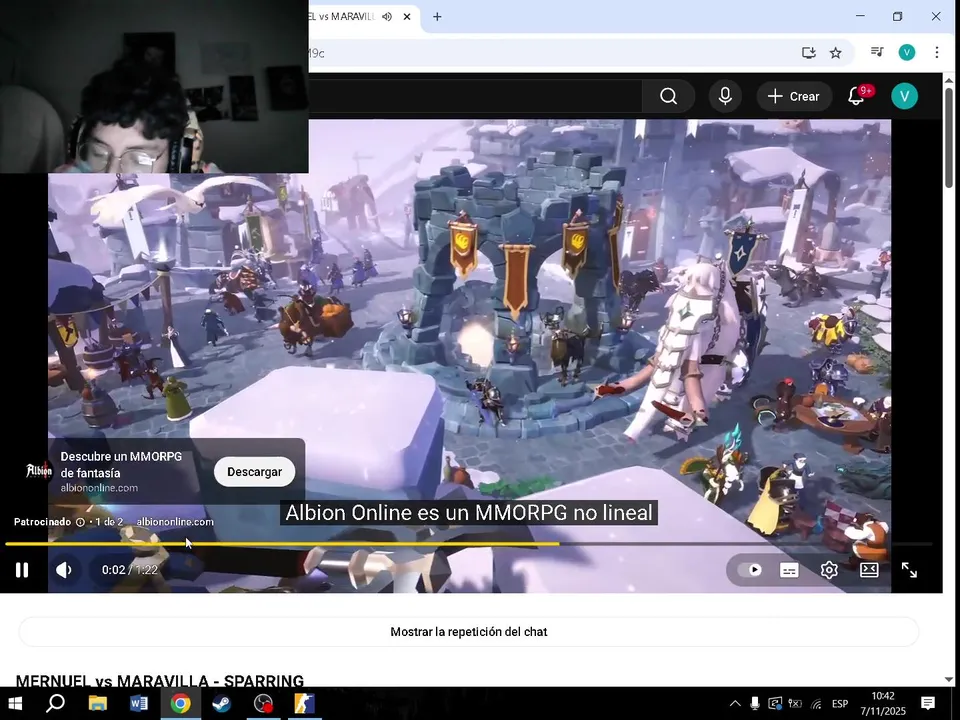Open Windows notification center
This screenshot has width=960, height=720.
click(x=928, y=703)
